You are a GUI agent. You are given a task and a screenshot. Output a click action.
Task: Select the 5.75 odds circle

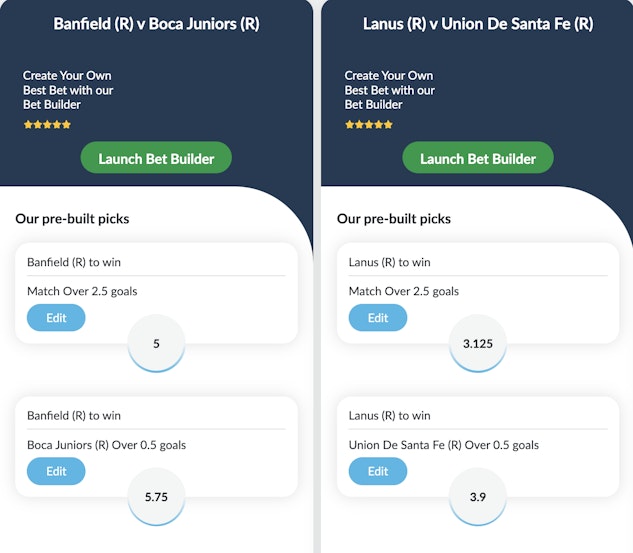(x=157, y=497)
